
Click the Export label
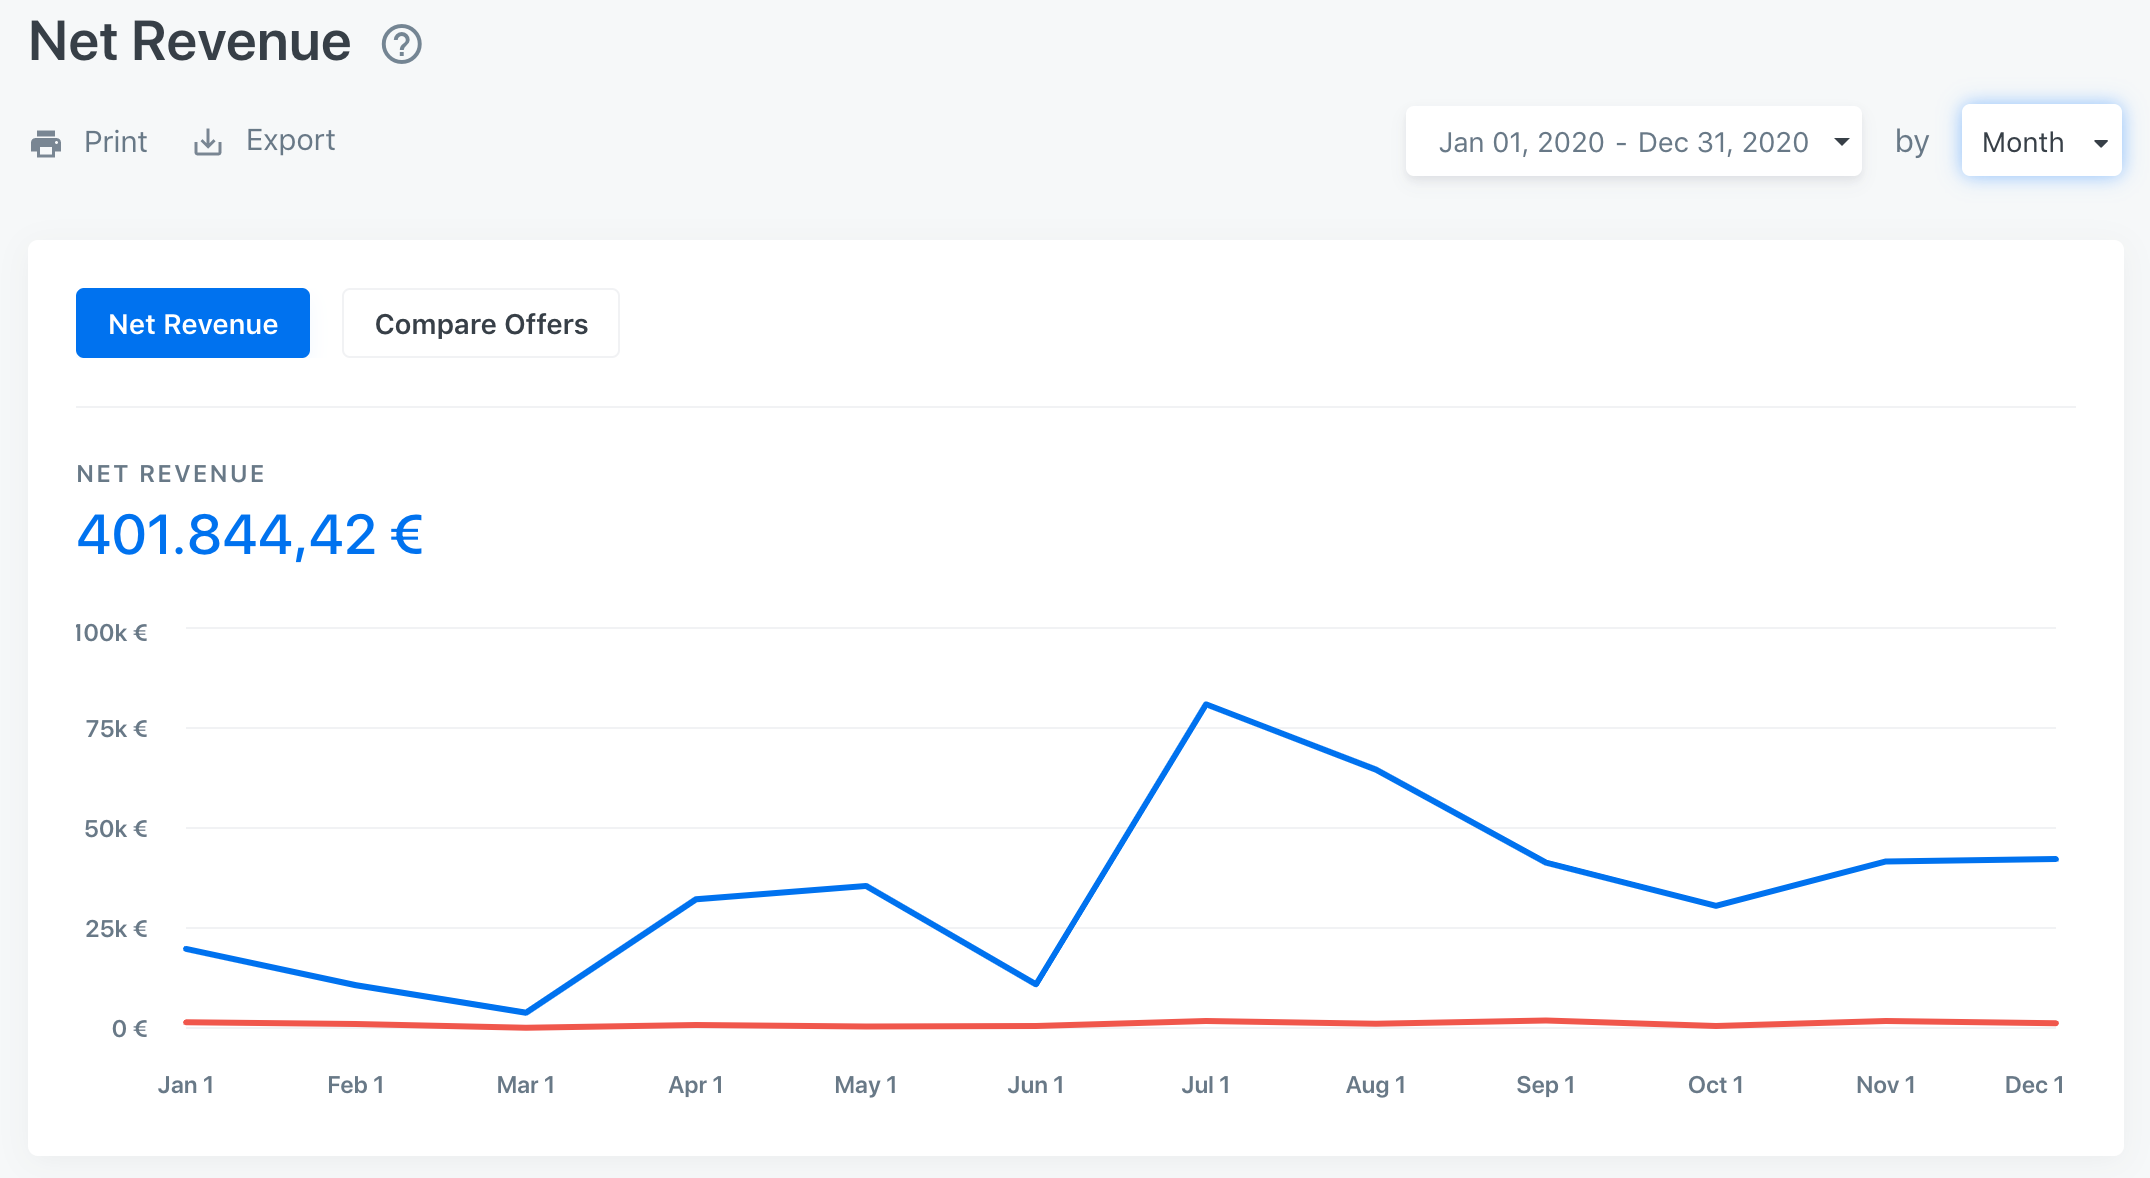pyautogui.click(x=290, y=140)
